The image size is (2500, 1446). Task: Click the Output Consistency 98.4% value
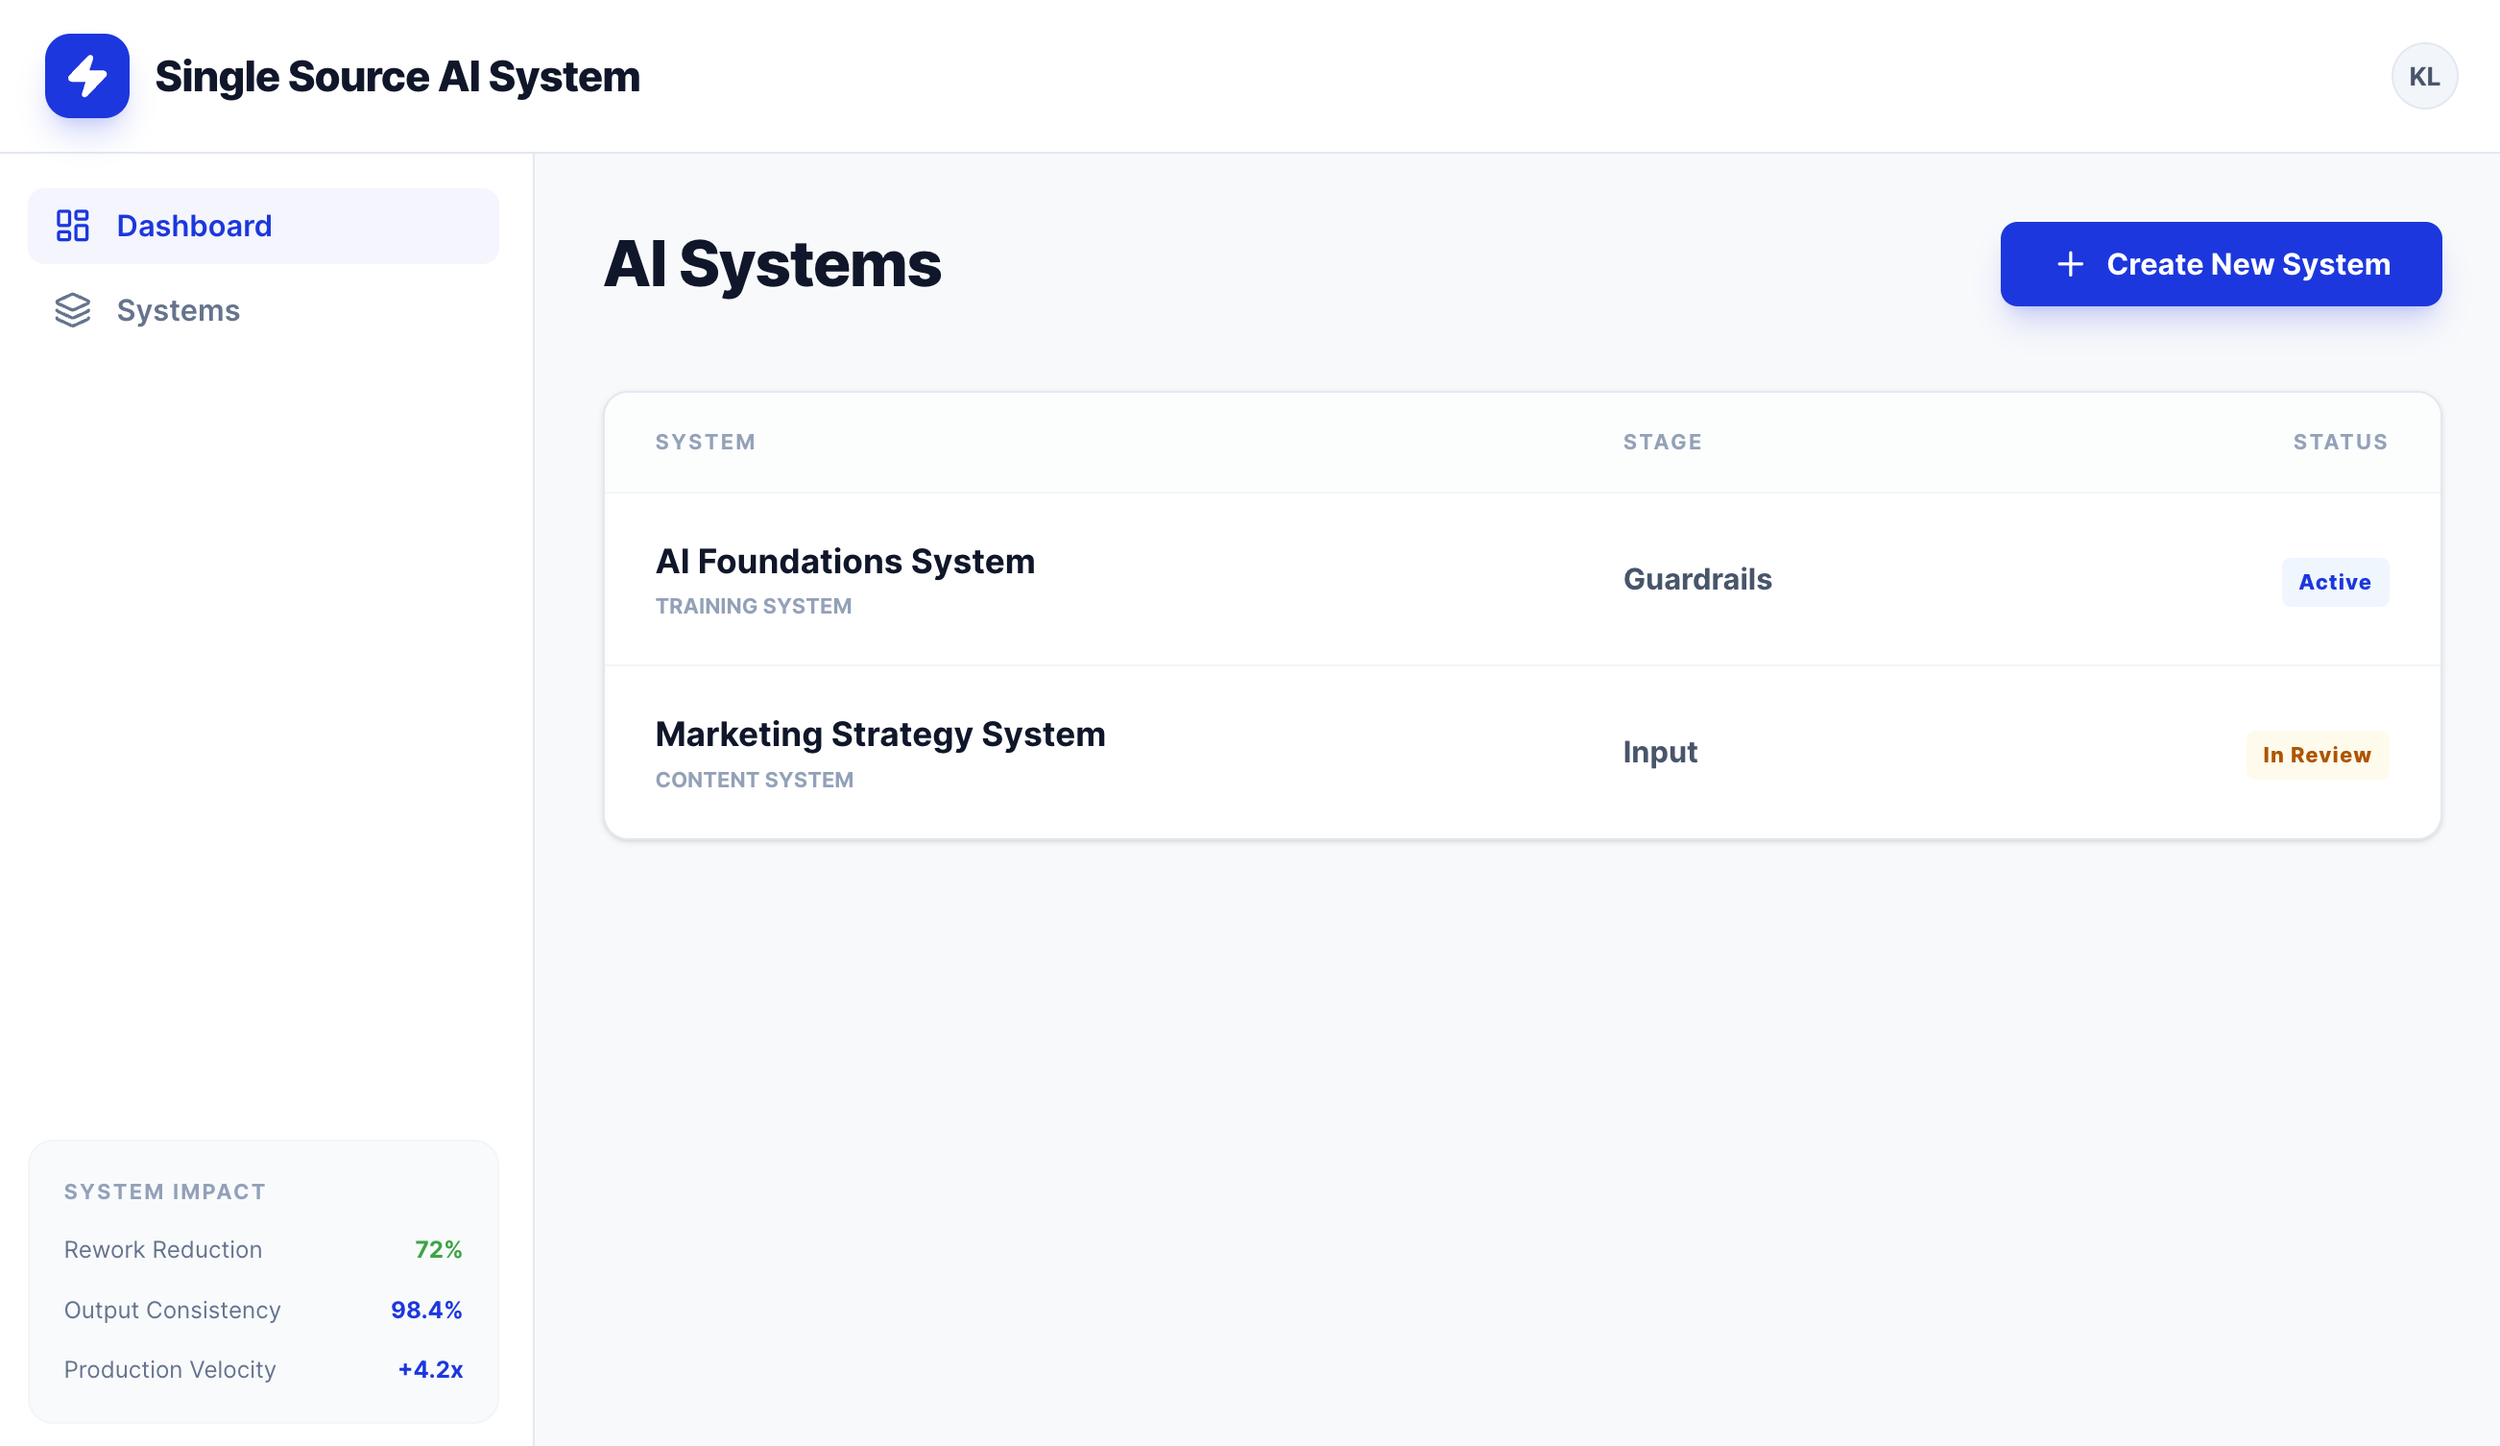point(426,1310)
